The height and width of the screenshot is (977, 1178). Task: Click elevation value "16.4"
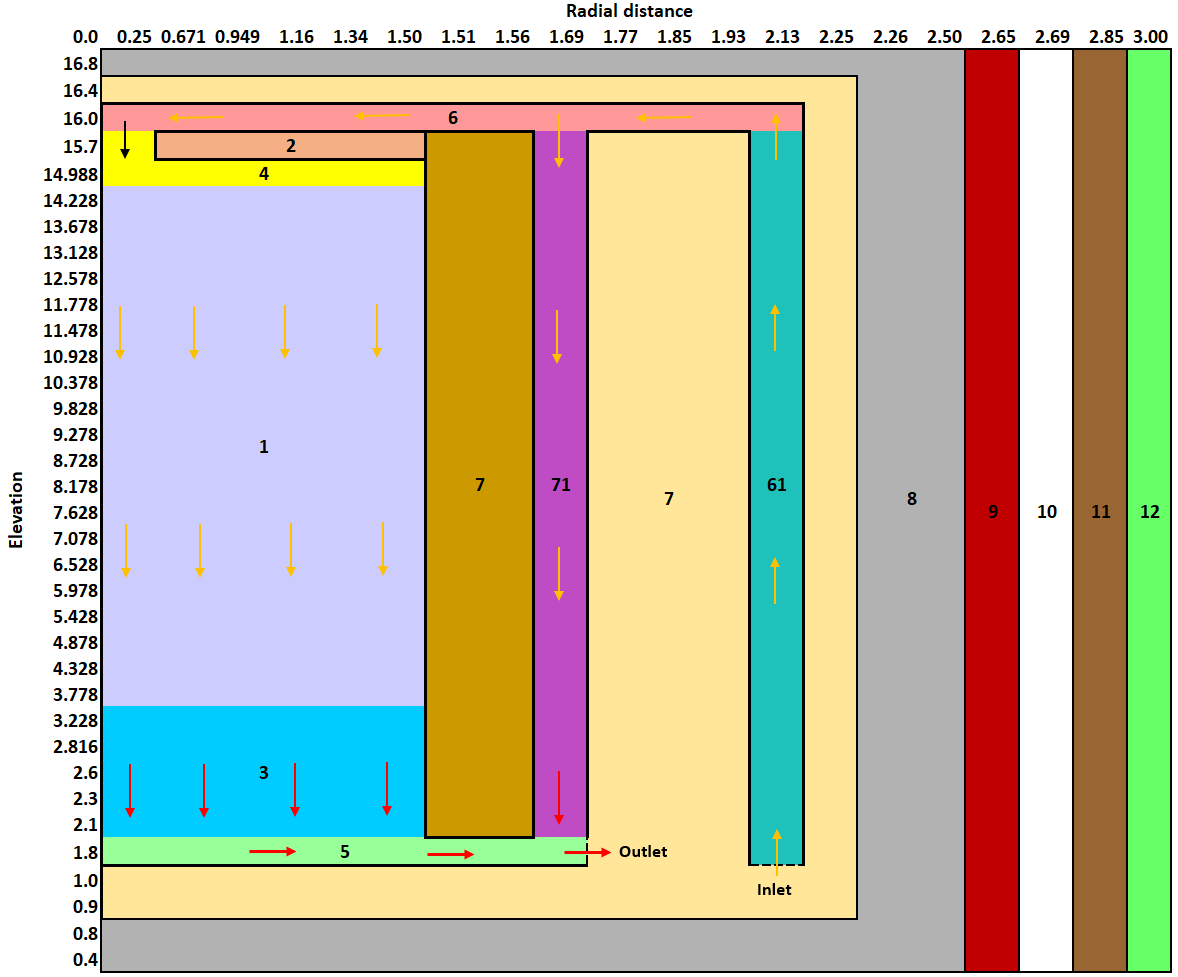click(x=80, y=91)
